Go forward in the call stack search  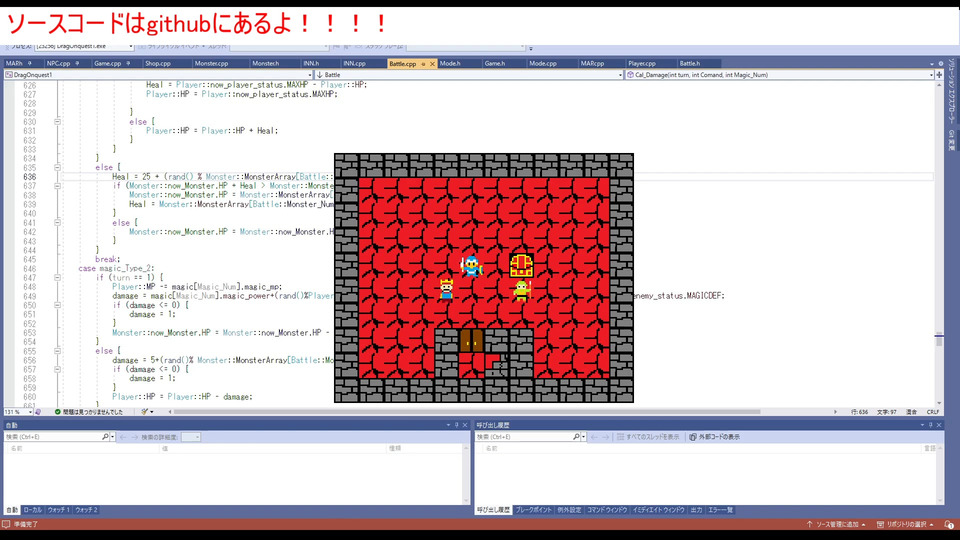(606, 437)
